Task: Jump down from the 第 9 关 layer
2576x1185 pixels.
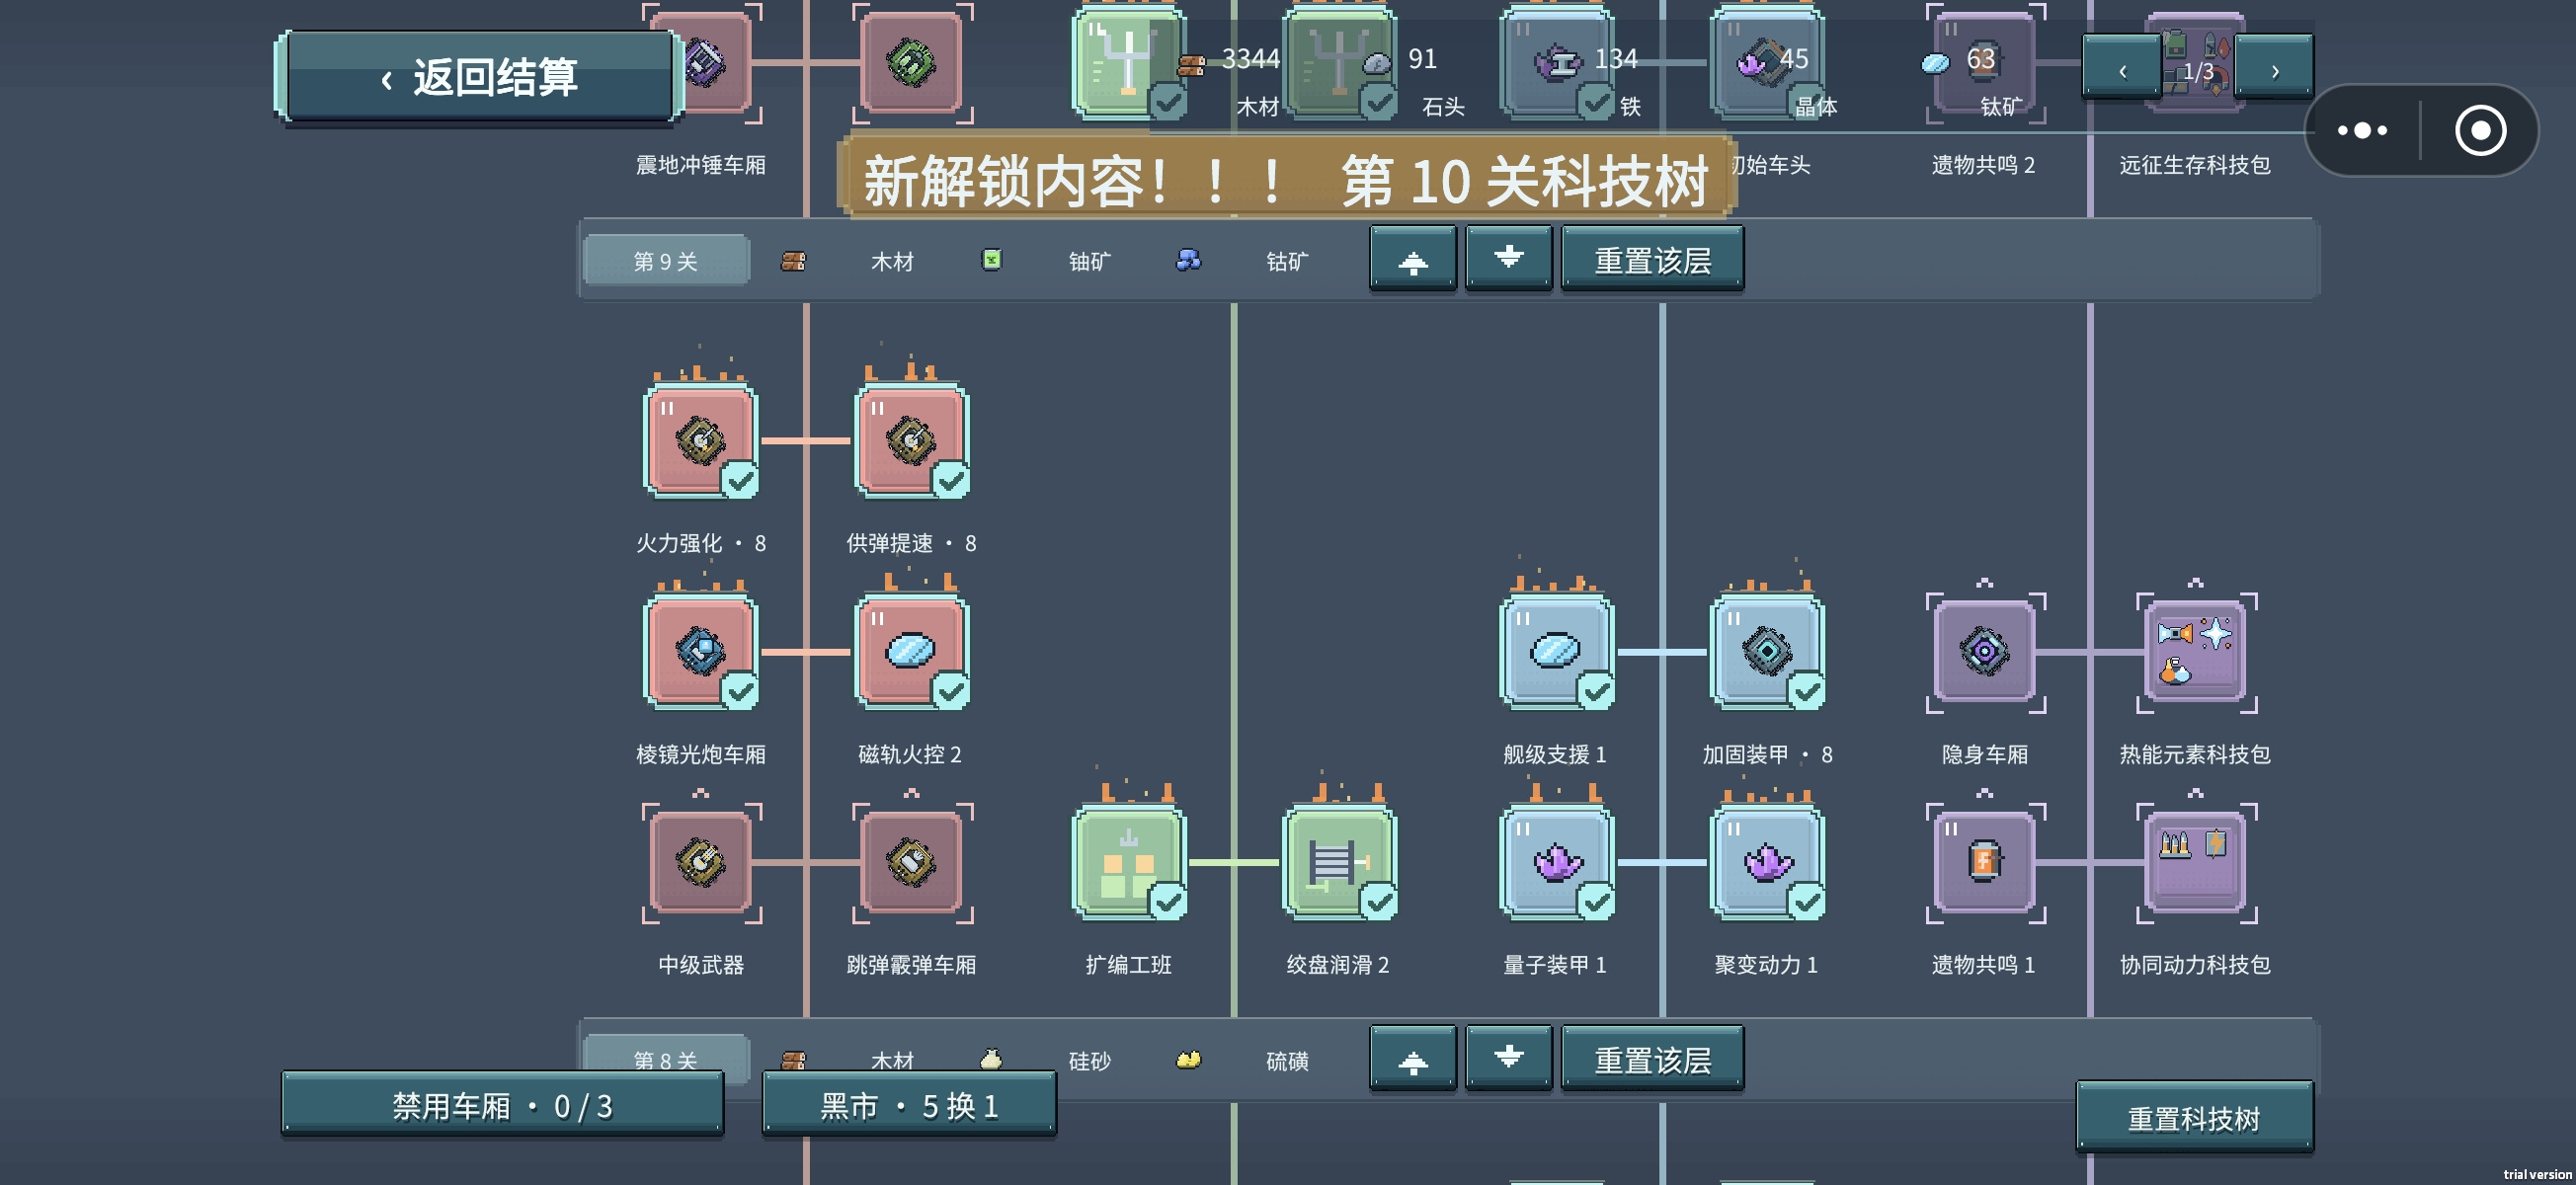Action: click(1509, 259)
